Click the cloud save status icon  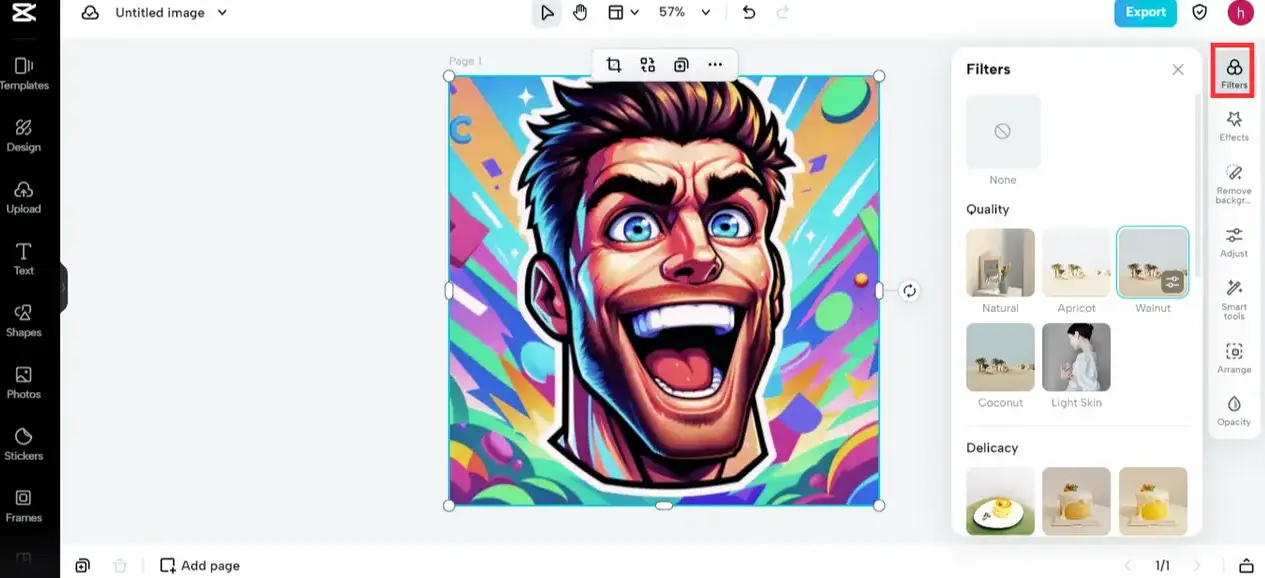90,13
